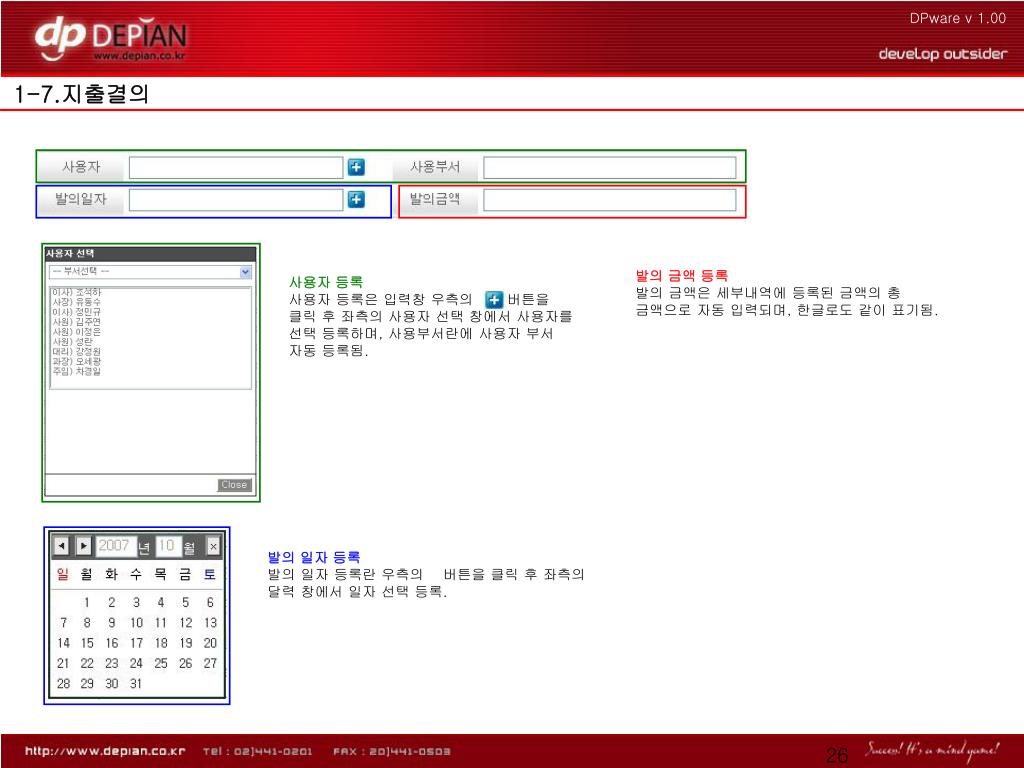Image resolution: width=1024 pixels, height=768 pixels.
Task: Select user 주임) 차경일 from list
Action: 76,371
